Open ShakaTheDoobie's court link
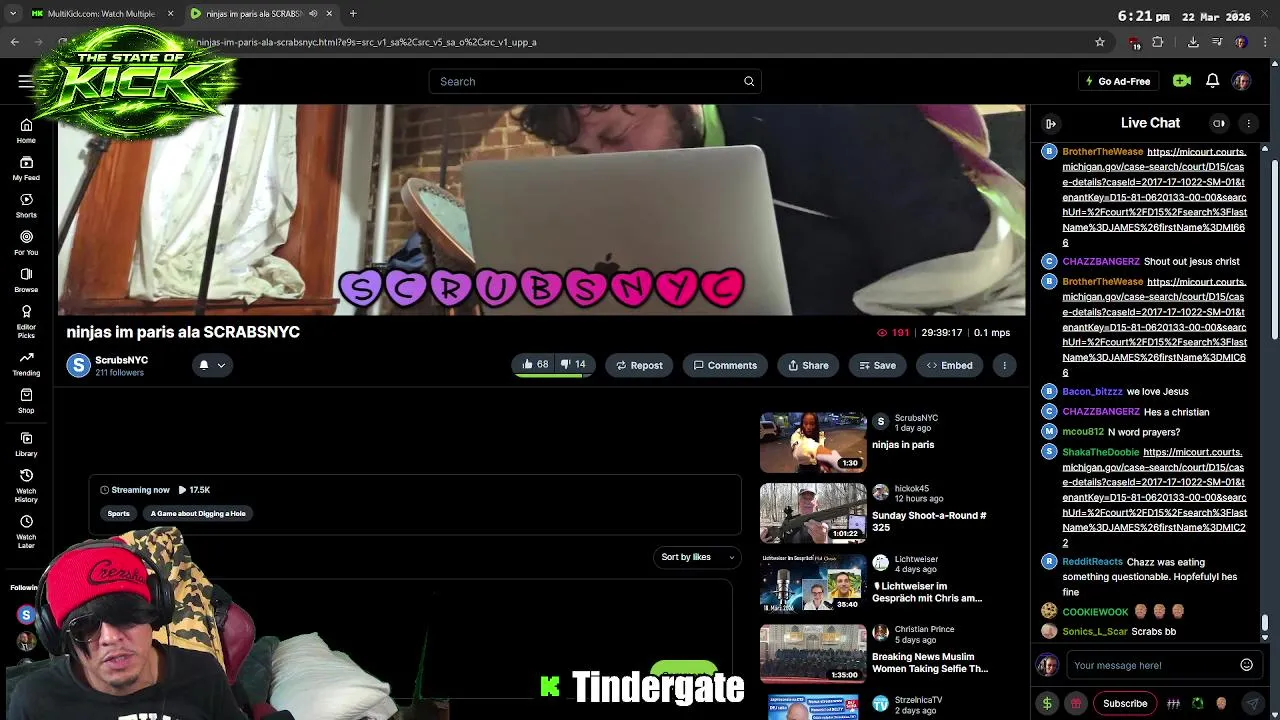Screen dimensions: 1280x720 [x=1154, y=497]
